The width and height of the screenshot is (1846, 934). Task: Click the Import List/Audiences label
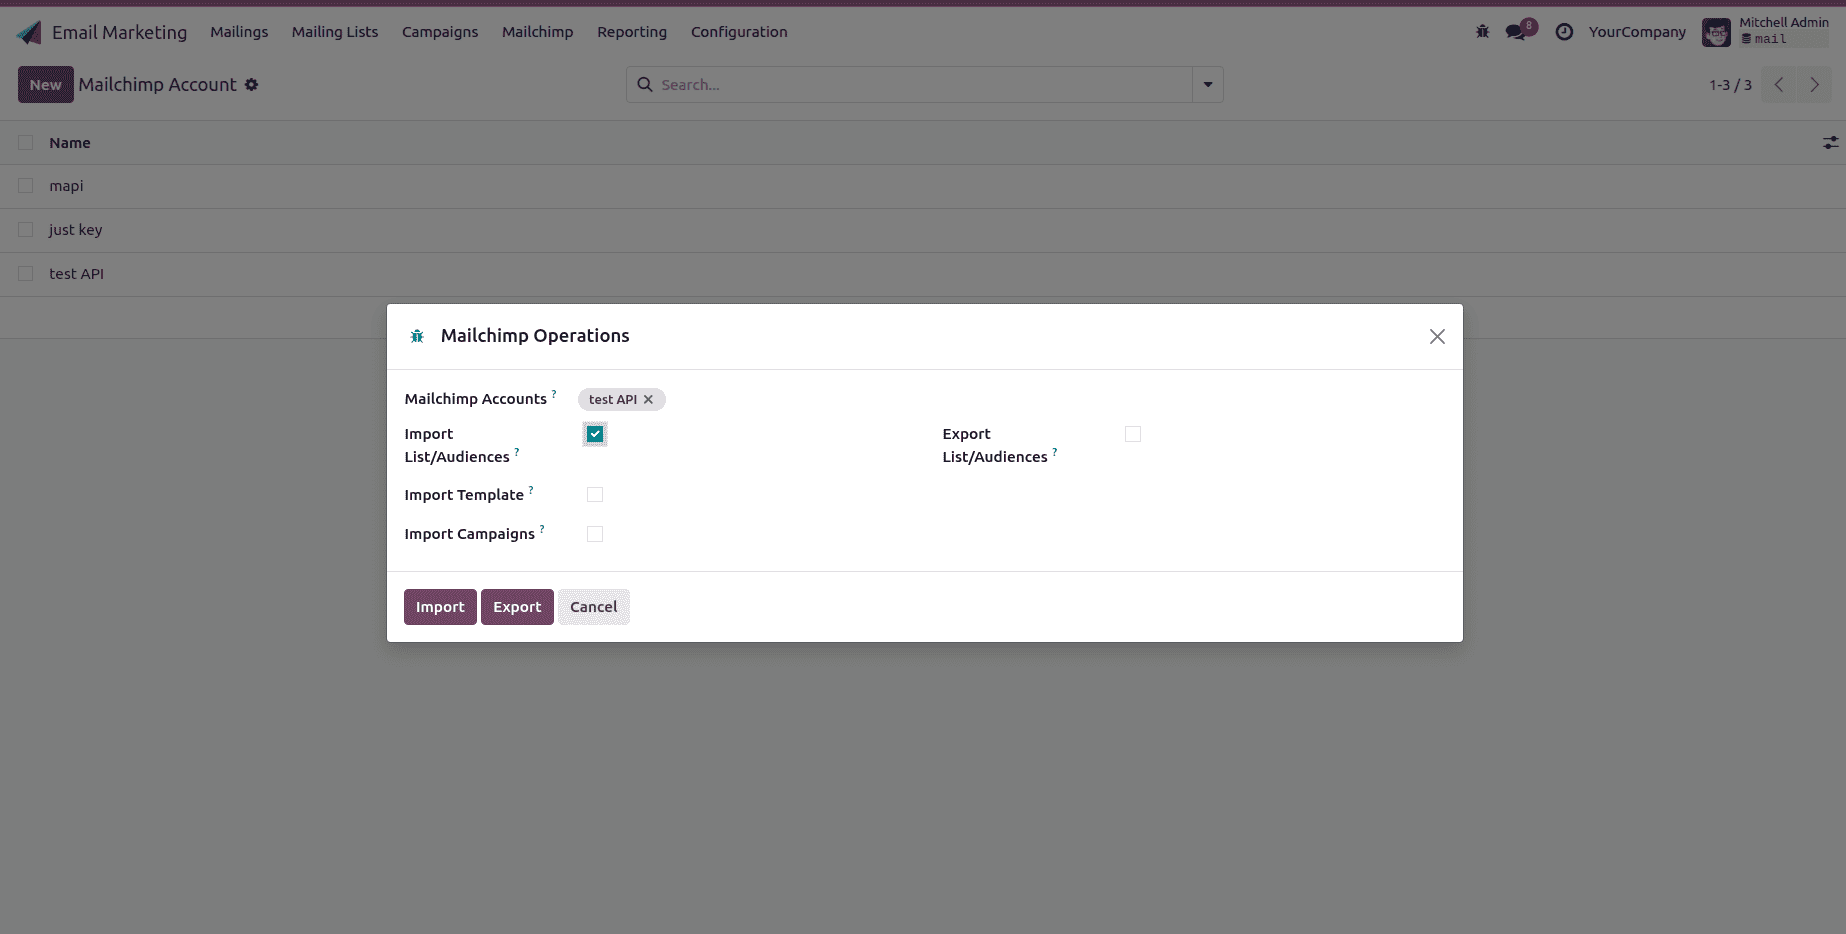(457, 445)
